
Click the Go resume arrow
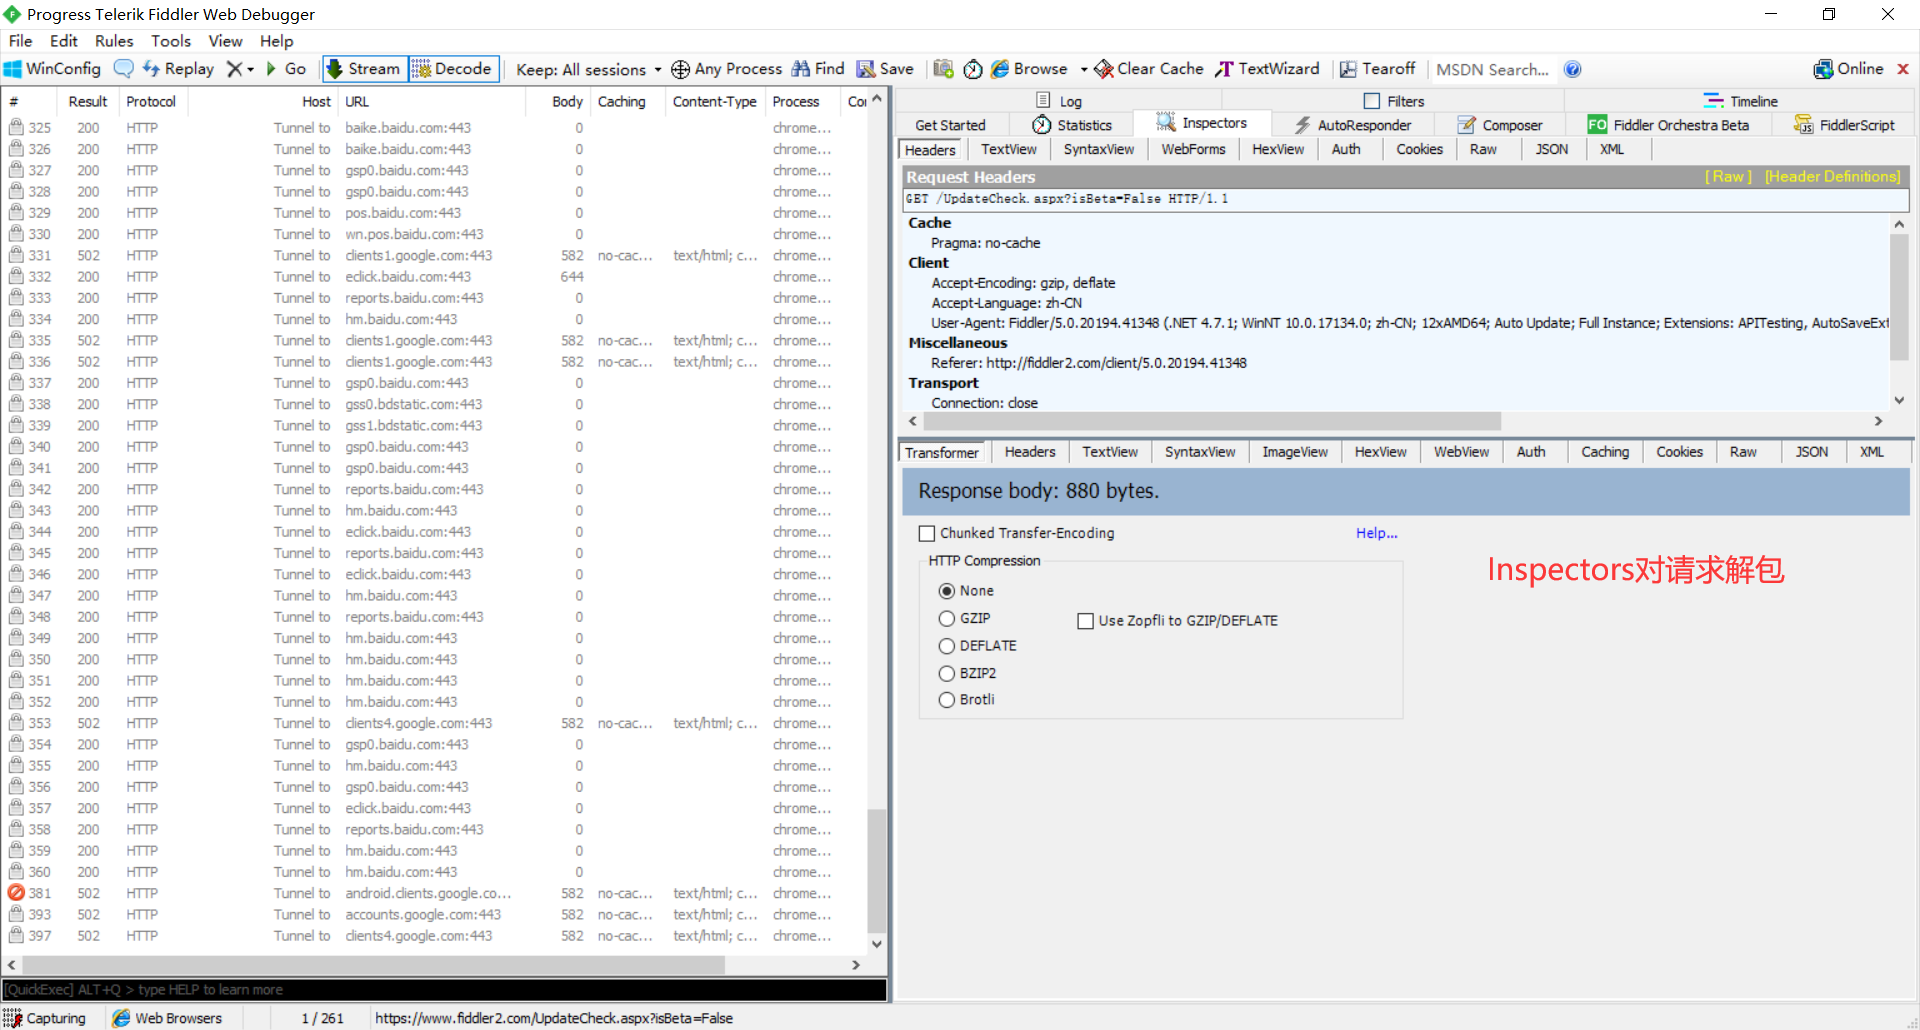point(285,69)
